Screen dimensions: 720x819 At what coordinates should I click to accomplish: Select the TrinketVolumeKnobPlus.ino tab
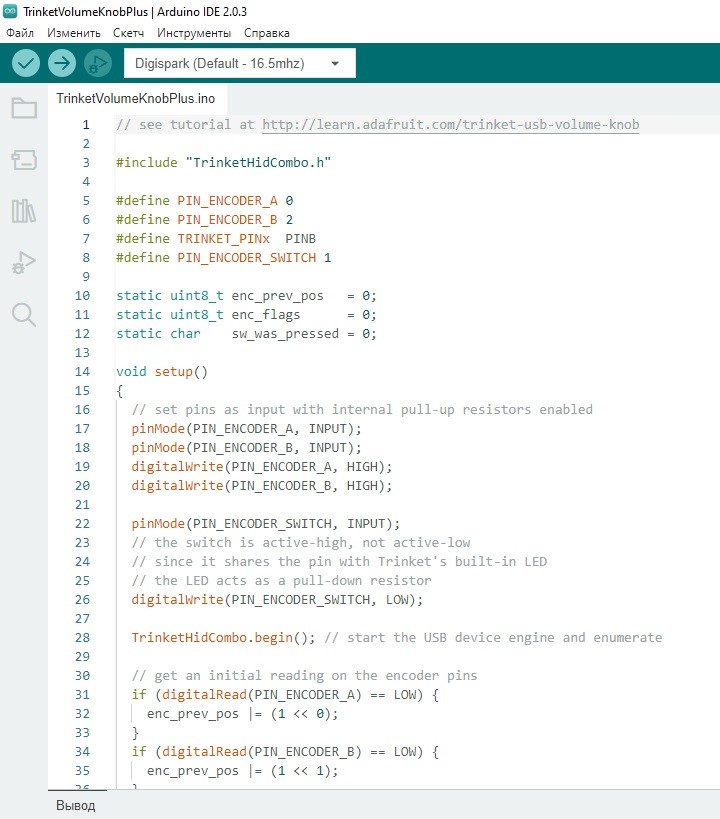coord(136,99)
